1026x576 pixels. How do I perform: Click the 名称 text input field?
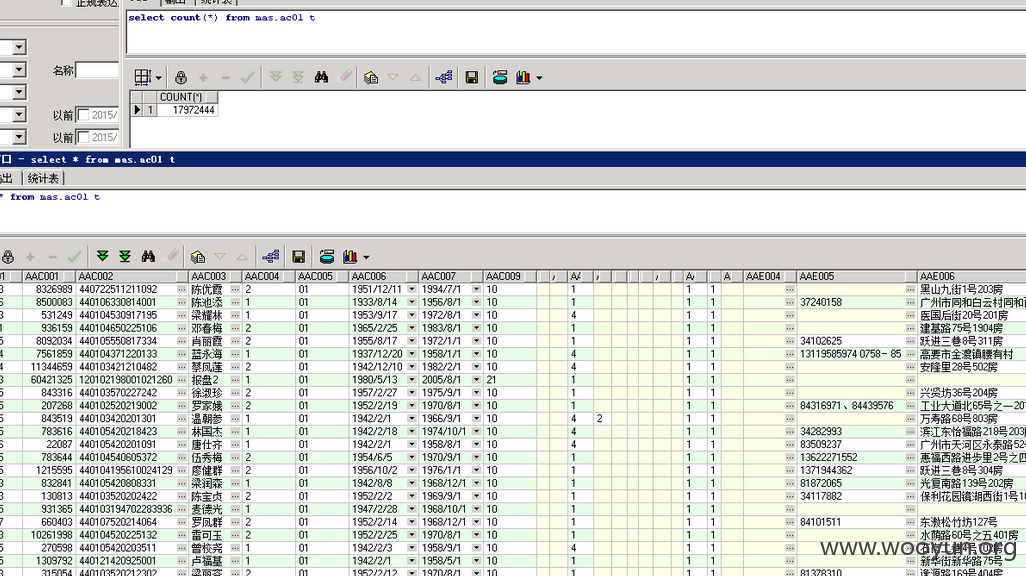click(97, 70)
